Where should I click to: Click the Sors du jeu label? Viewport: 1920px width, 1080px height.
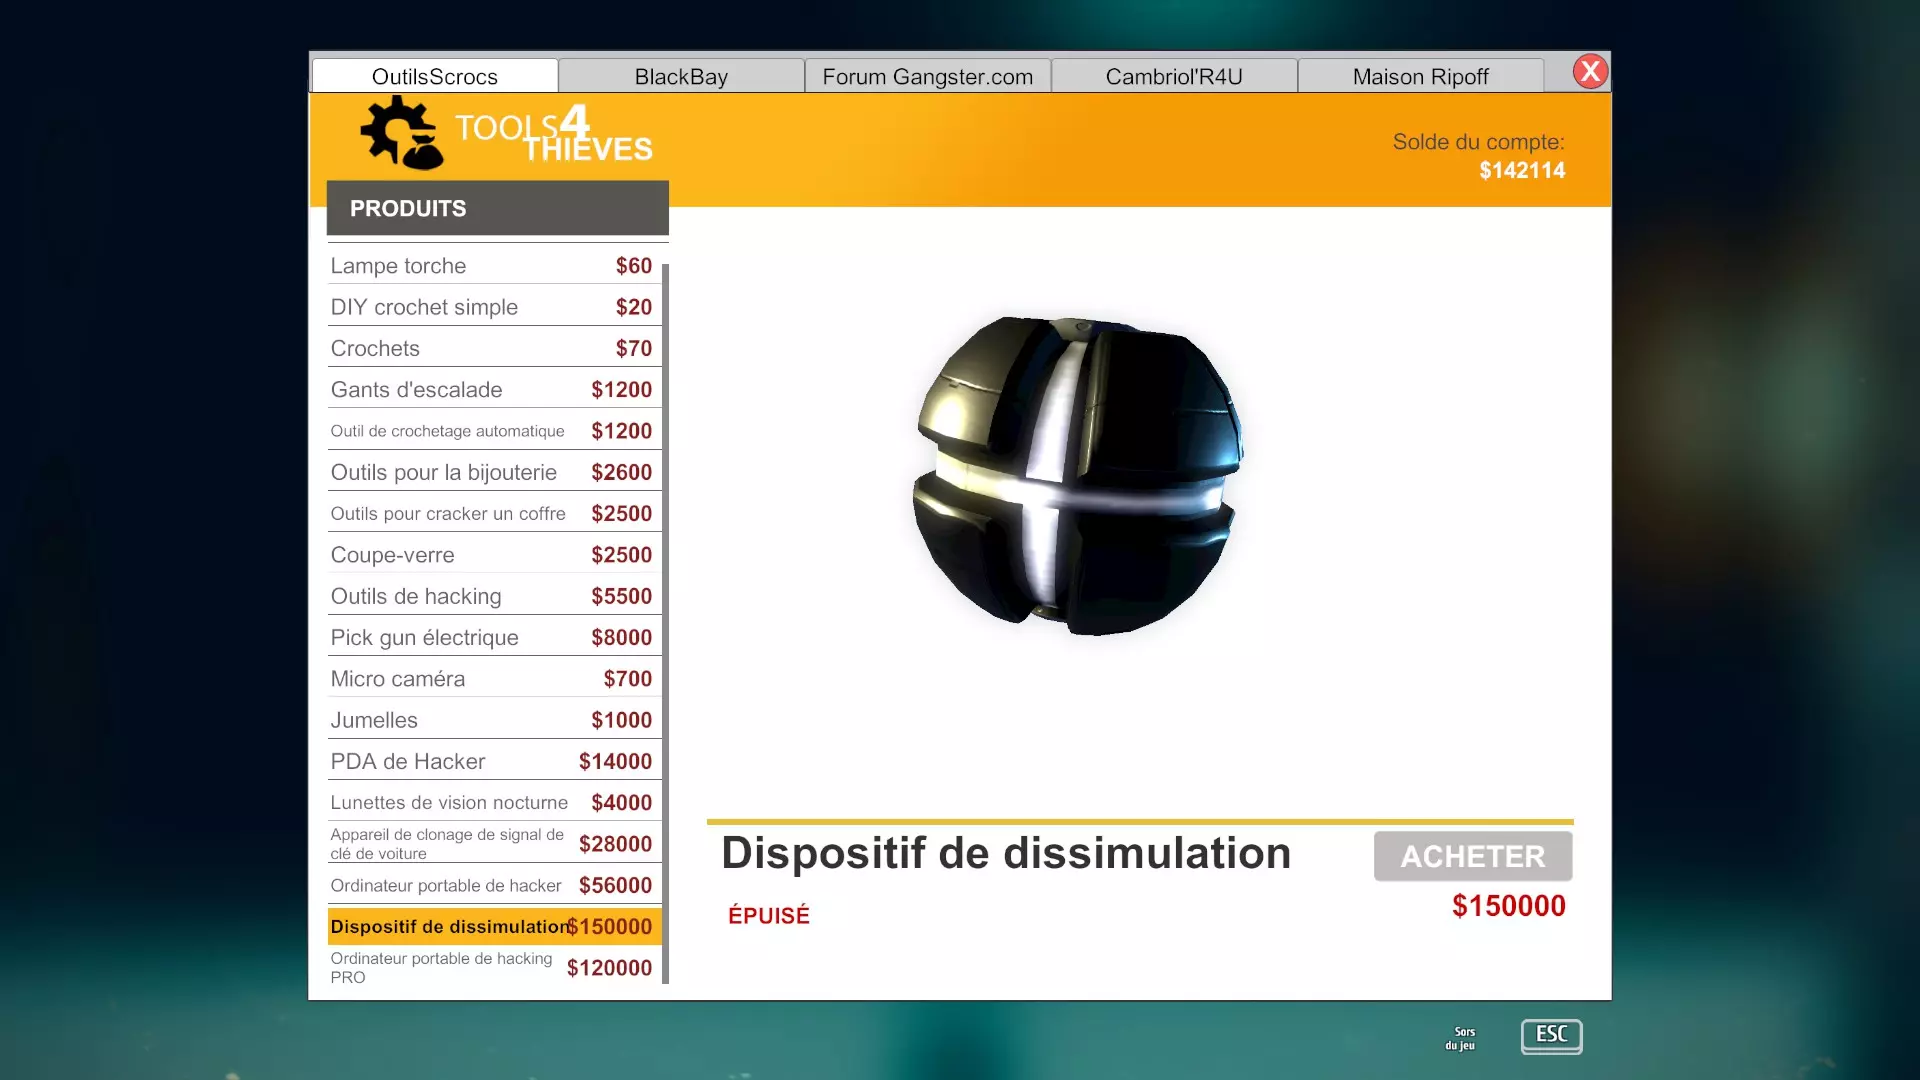point(1460,1038)
